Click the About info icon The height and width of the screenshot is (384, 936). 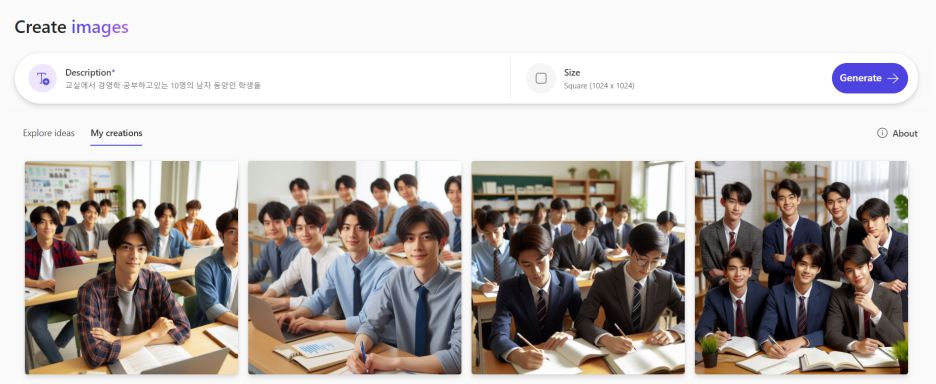tap(882, 133)
